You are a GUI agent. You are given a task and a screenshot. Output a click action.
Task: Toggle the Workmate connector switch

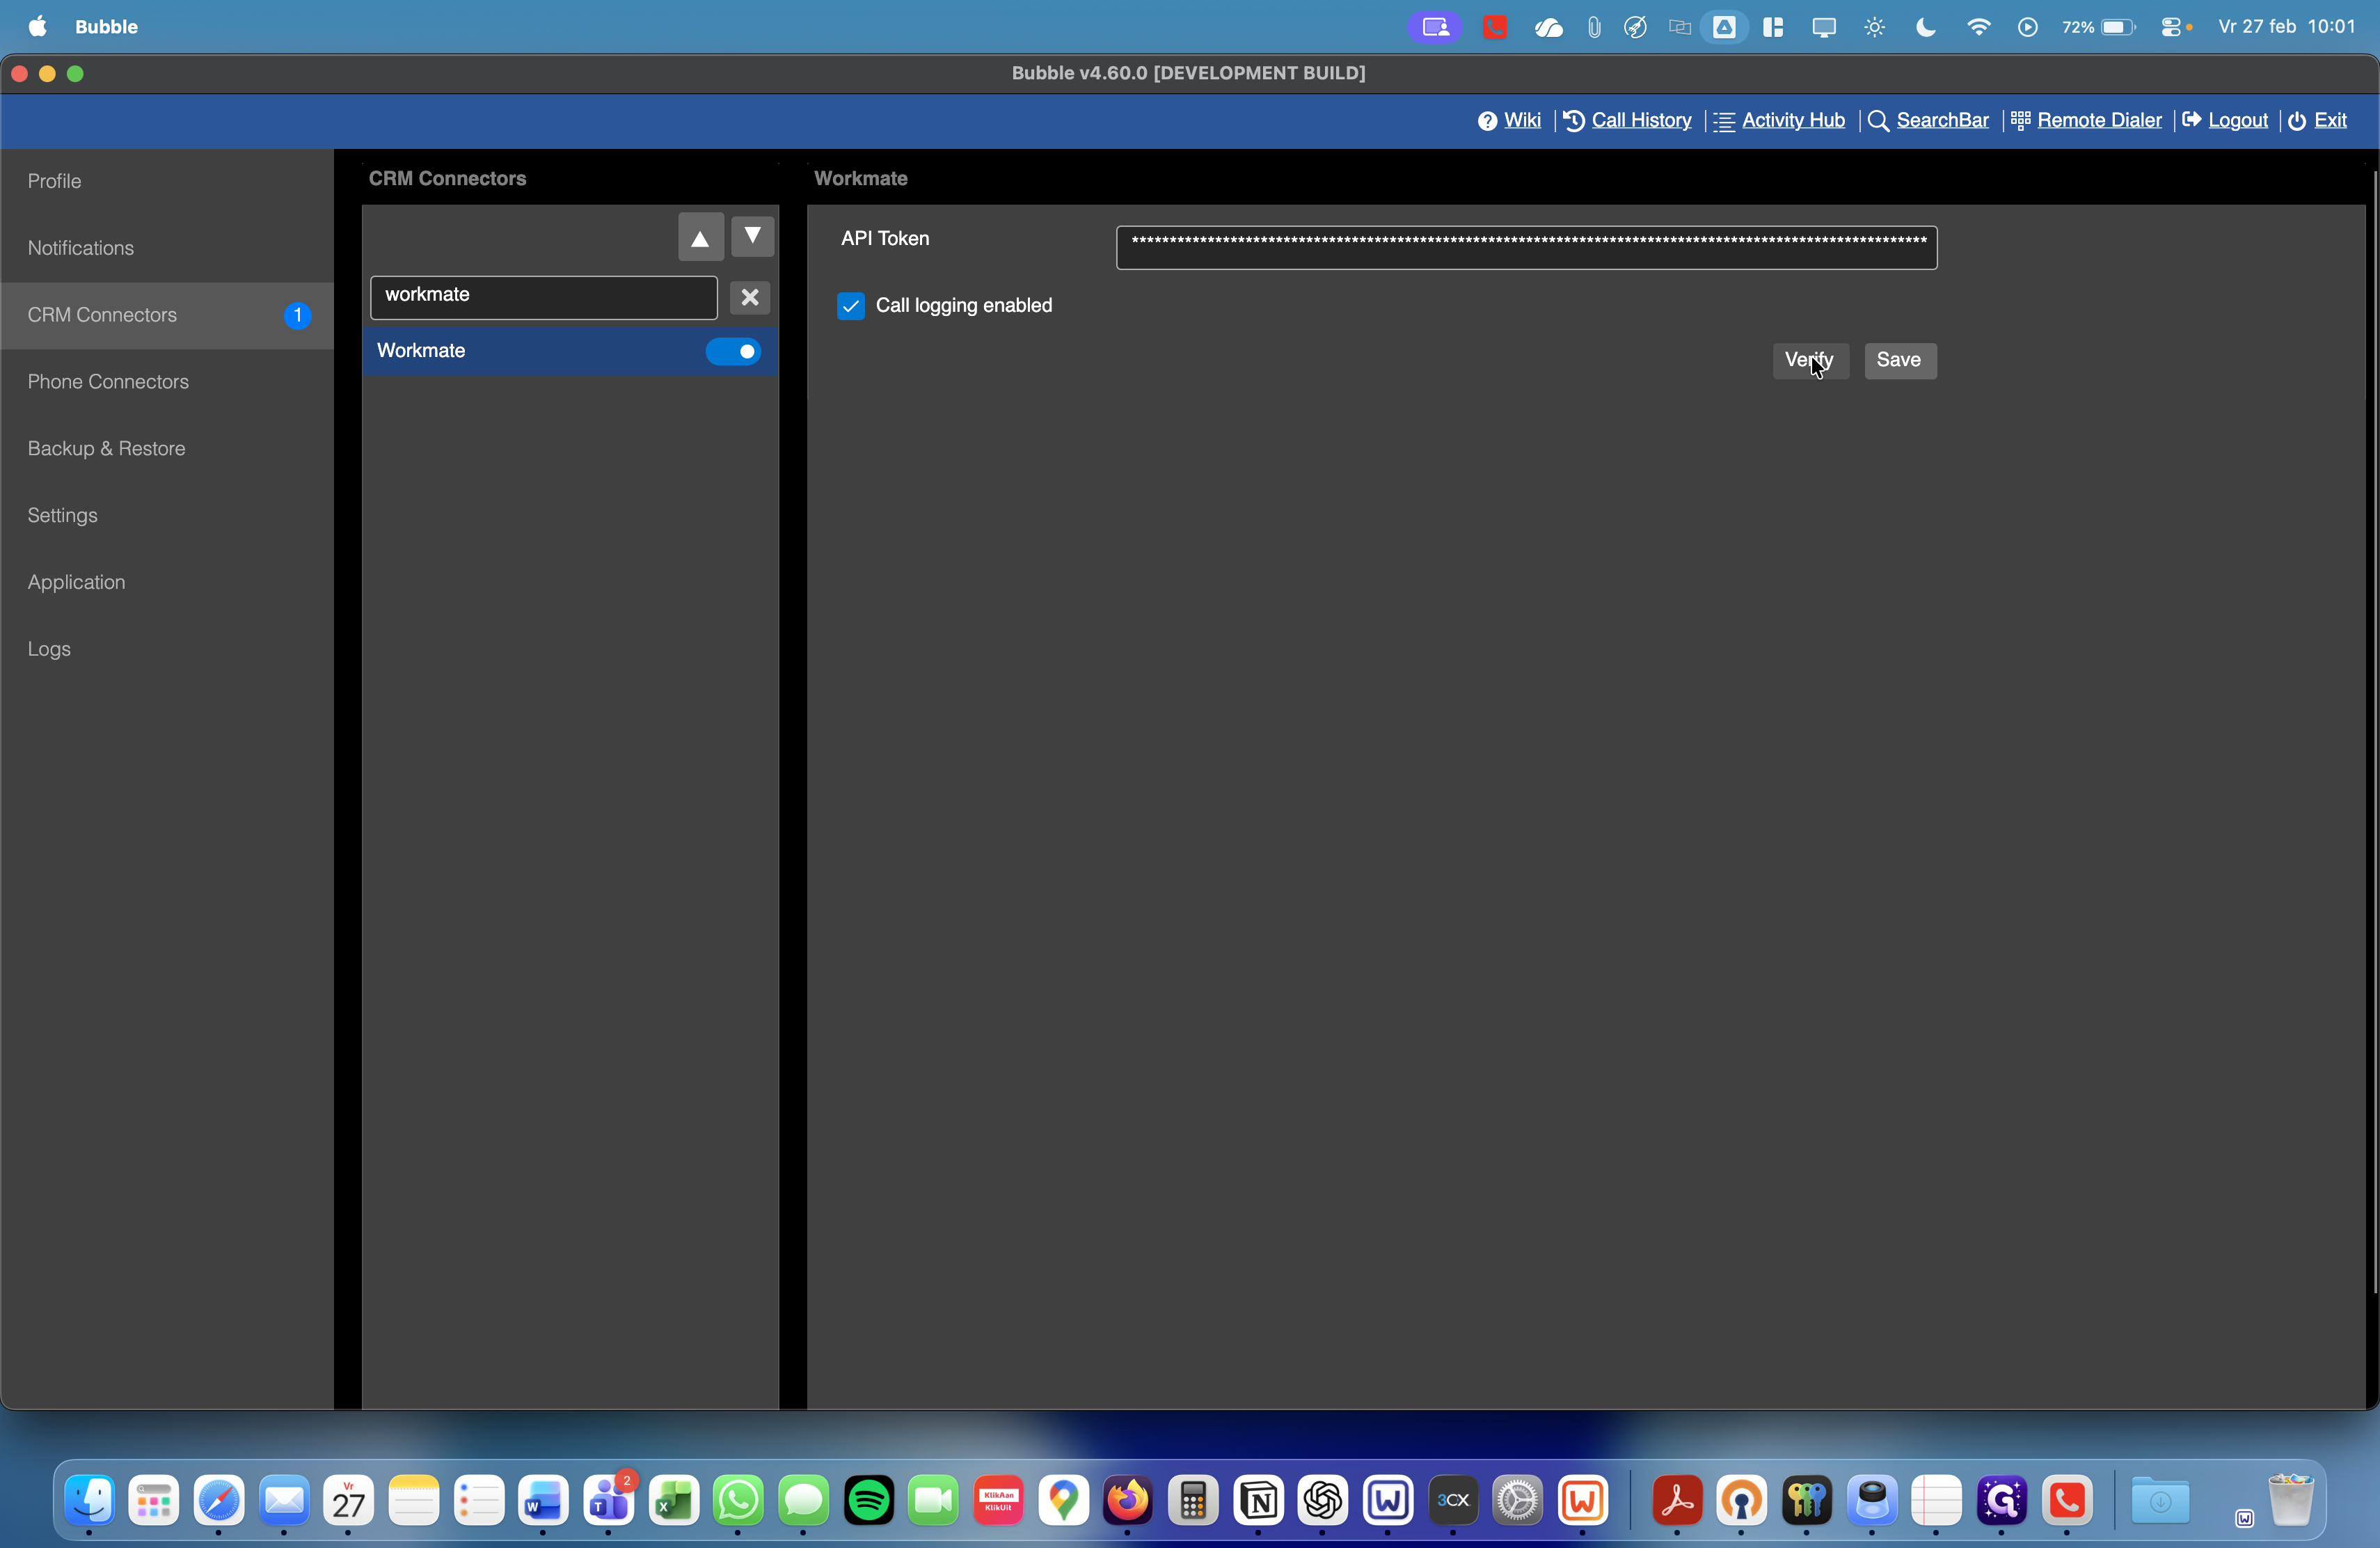coord(733,351)
